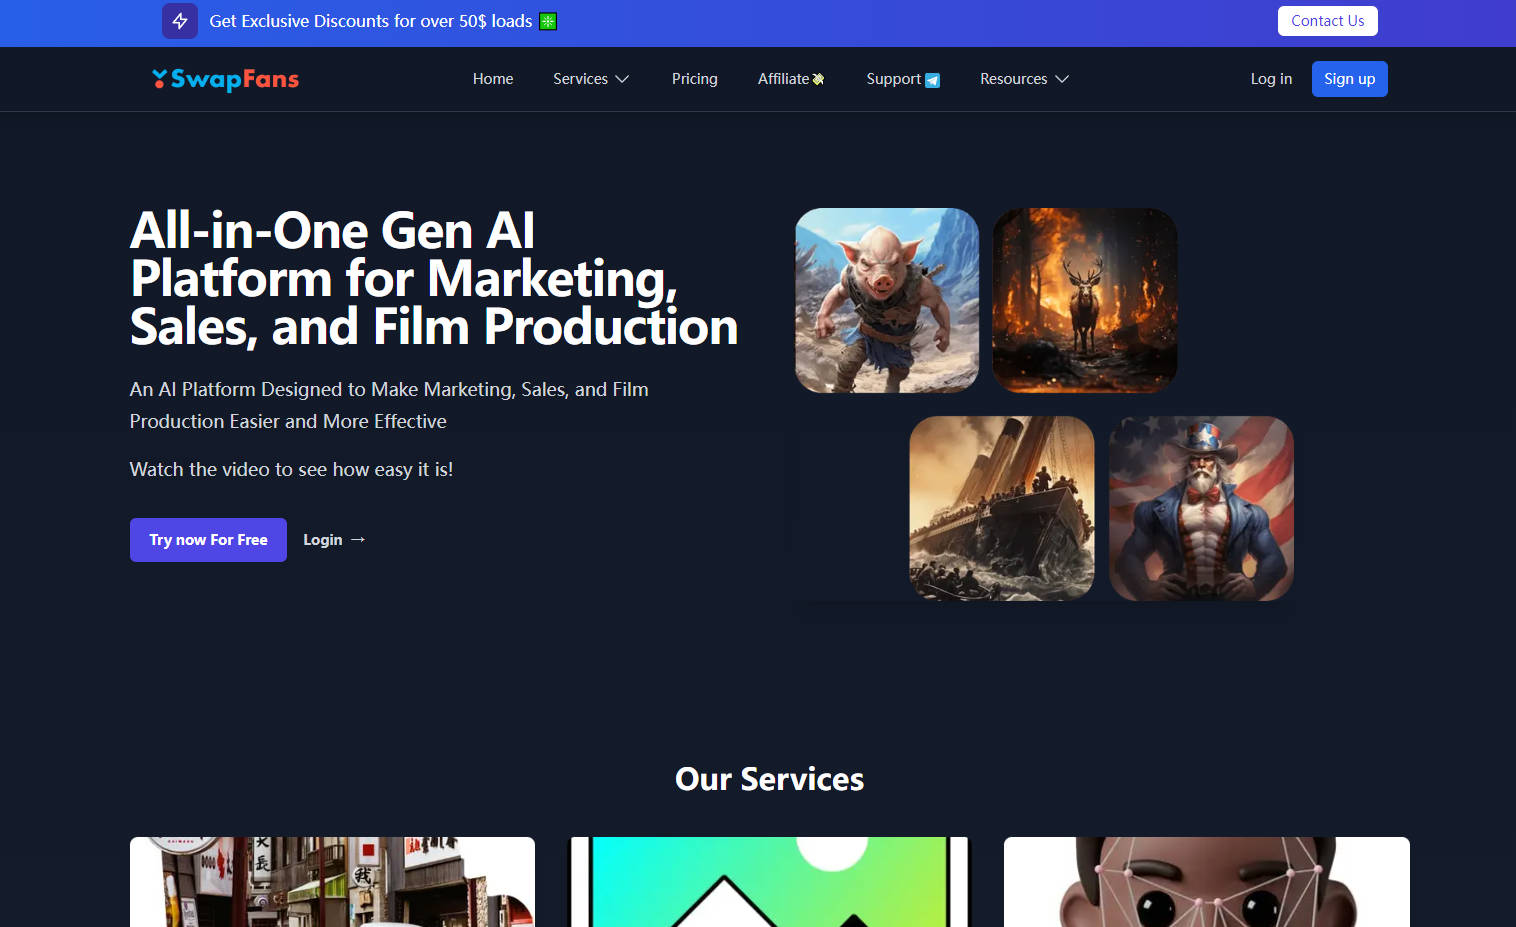The height and width of the screenshot is (927, 1516).
Task: Expand the Resources dropdown menu
Action: point(1024,79)
